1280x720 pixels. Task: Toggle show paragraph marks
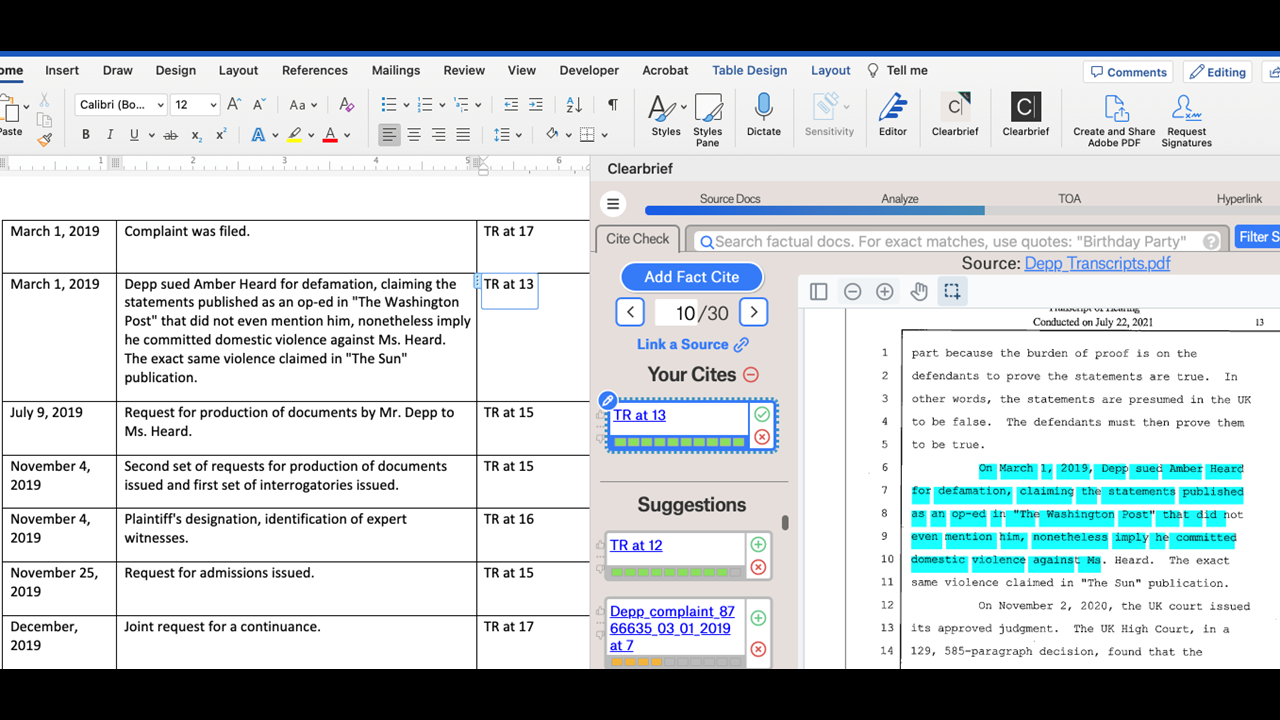(612, 104)
